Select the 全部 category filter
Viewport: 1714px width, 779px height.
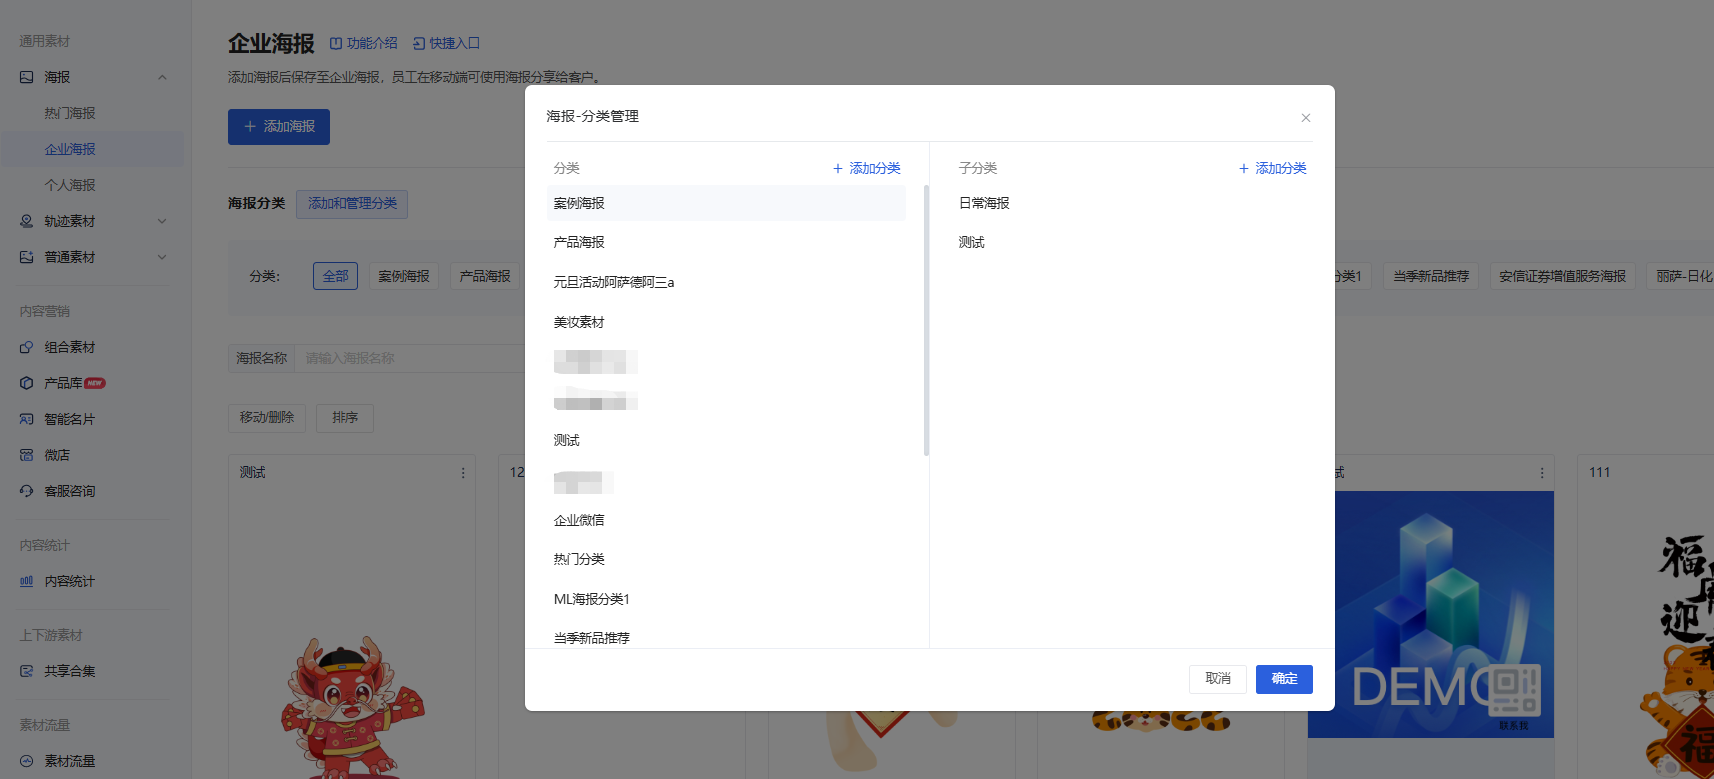(336, 276)
